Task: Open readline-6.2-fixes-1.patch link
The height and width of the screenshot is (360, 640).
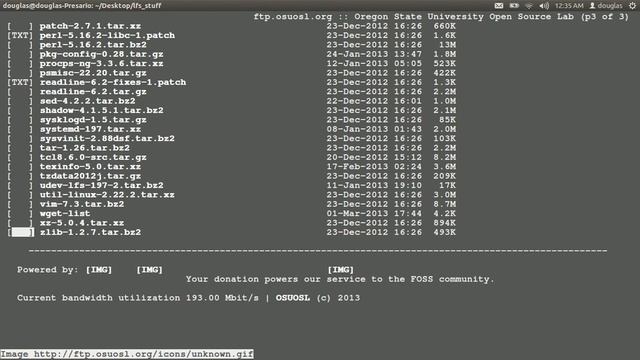Action: pos(113,82)
